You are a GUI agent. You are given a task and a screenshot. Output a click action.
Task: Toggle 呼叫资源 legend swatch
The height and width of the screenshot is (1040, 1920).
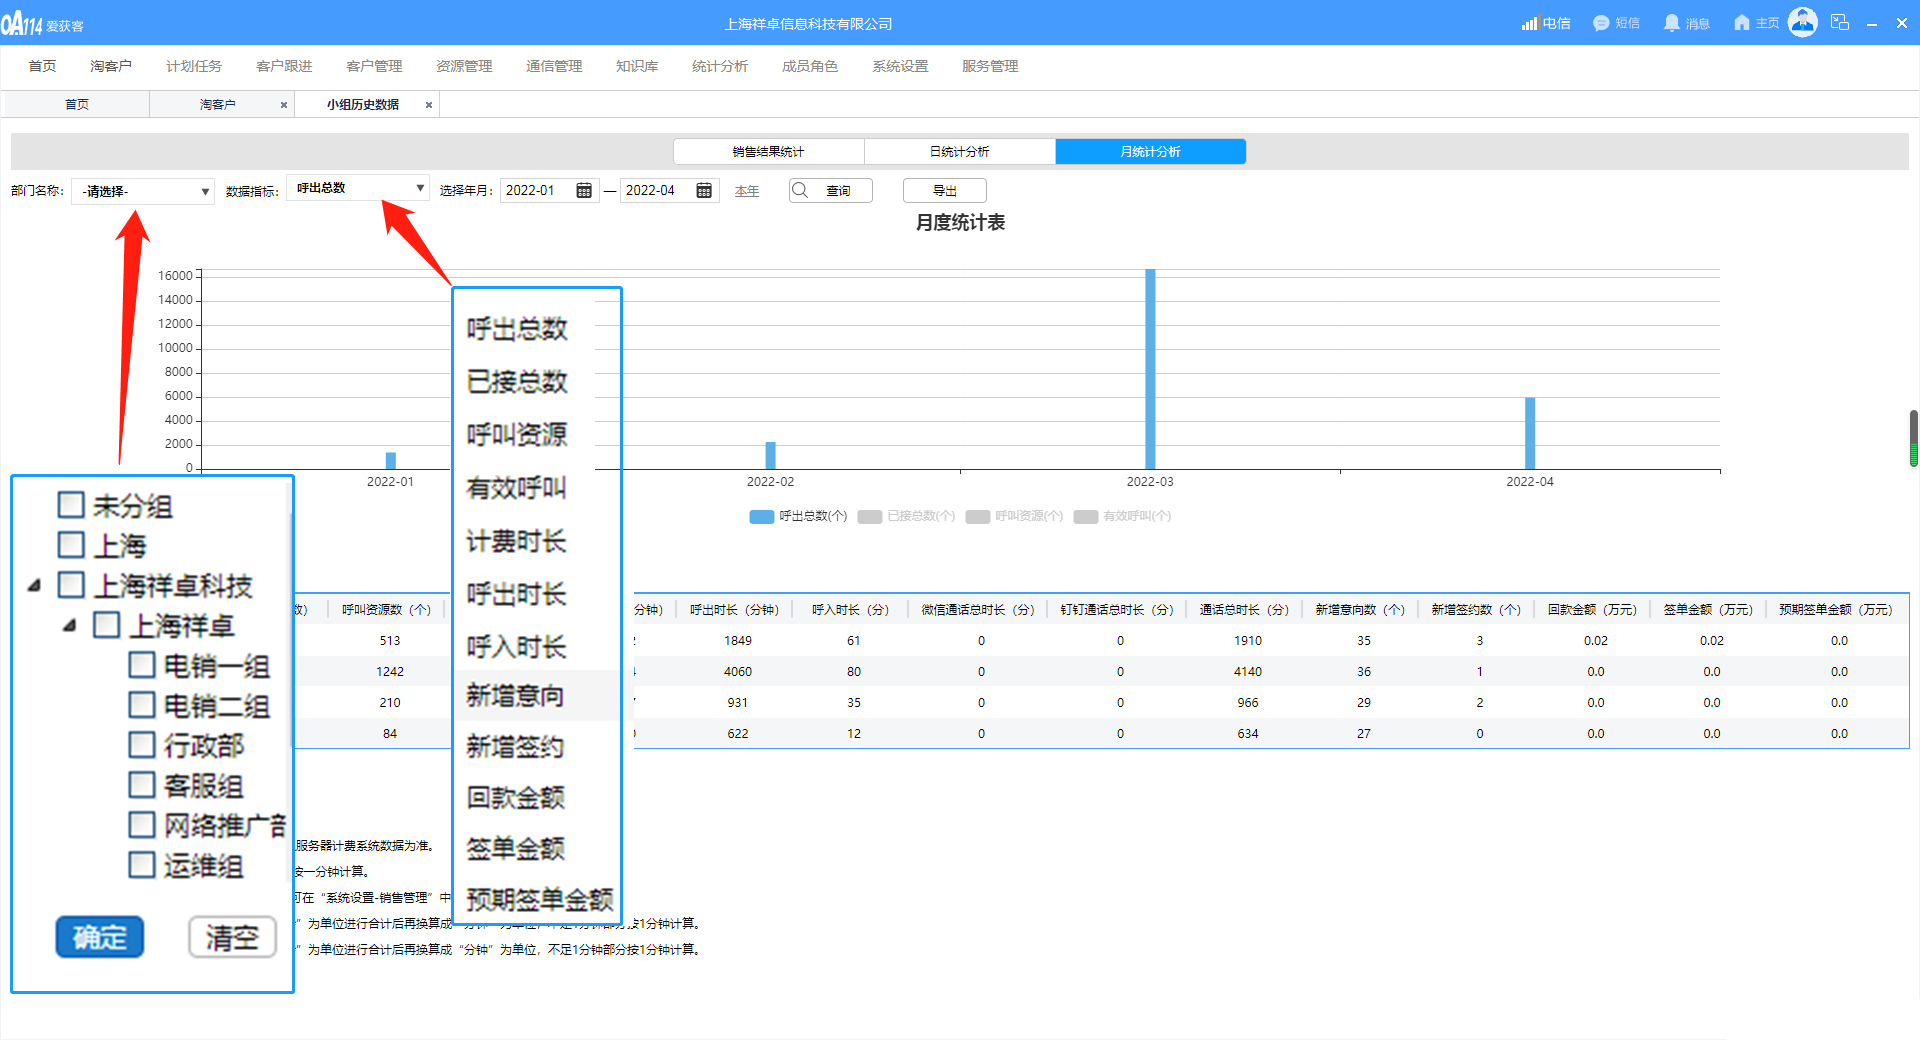tap(978, 516)
